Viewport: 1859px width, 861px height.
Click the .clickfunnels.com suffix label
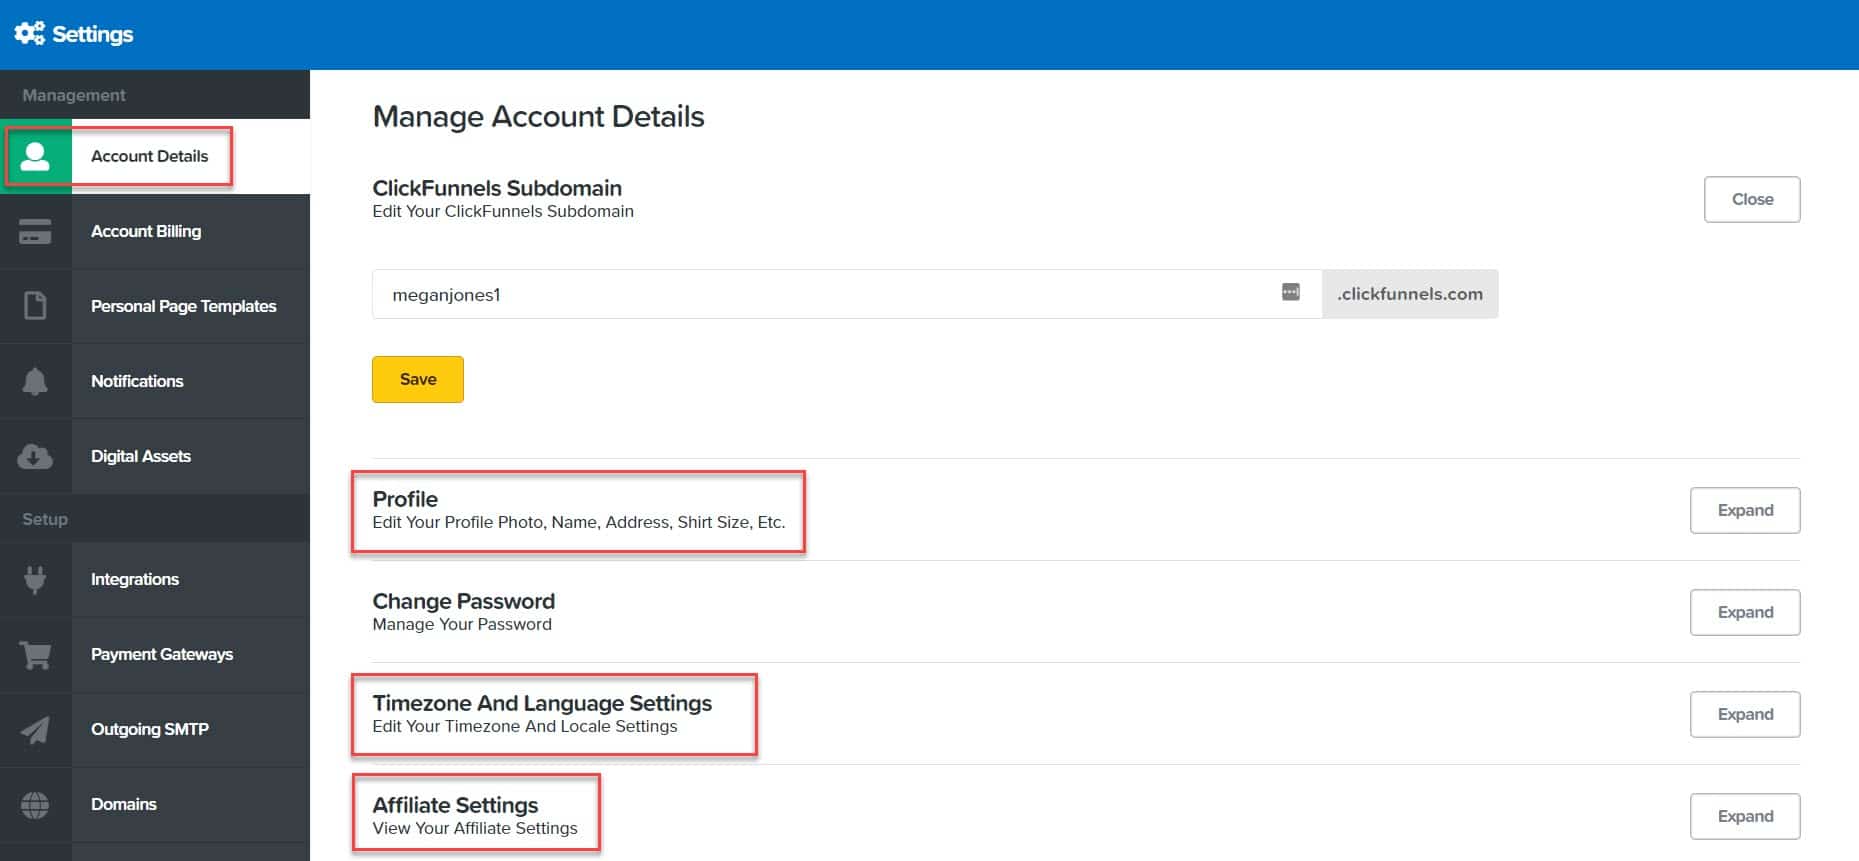click(1410, 294)
